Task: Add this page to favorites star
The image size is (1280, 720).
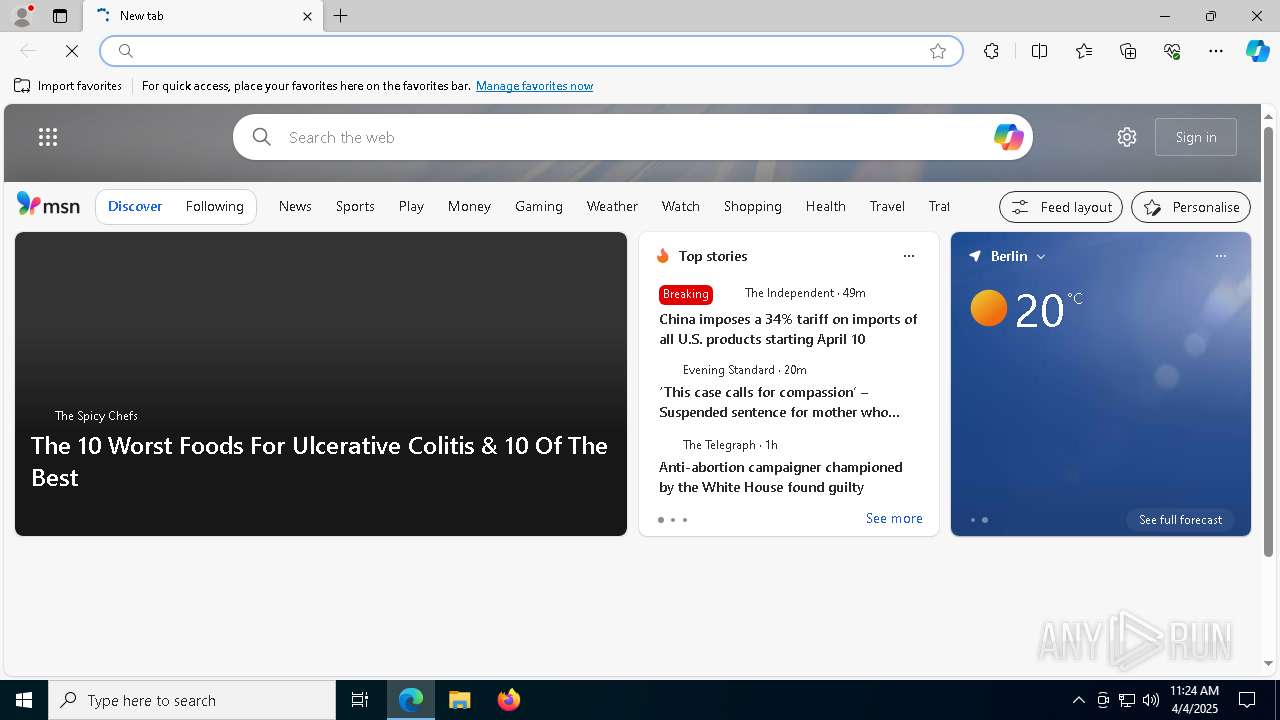Action: [x=938, y=51]
